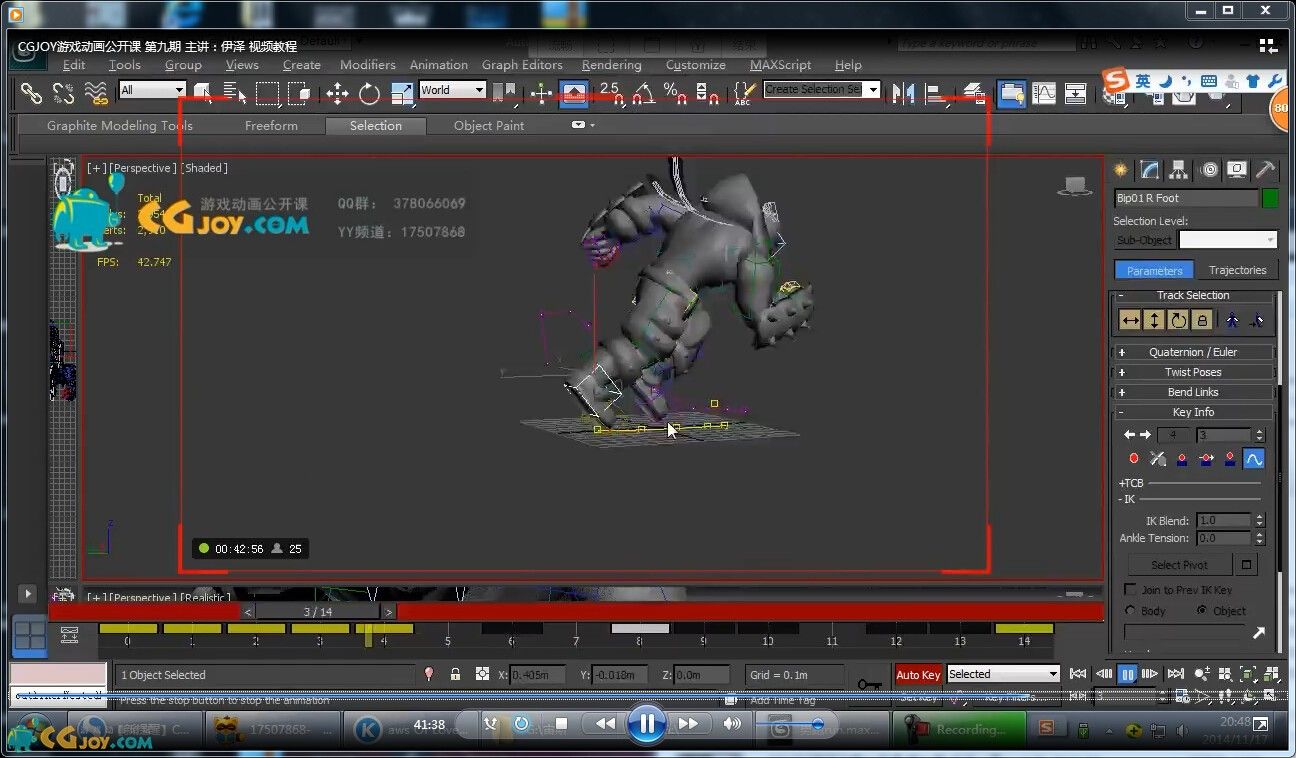
Task: Open Edit Named Selection Sets icon
Action: (x=743, y=93)
